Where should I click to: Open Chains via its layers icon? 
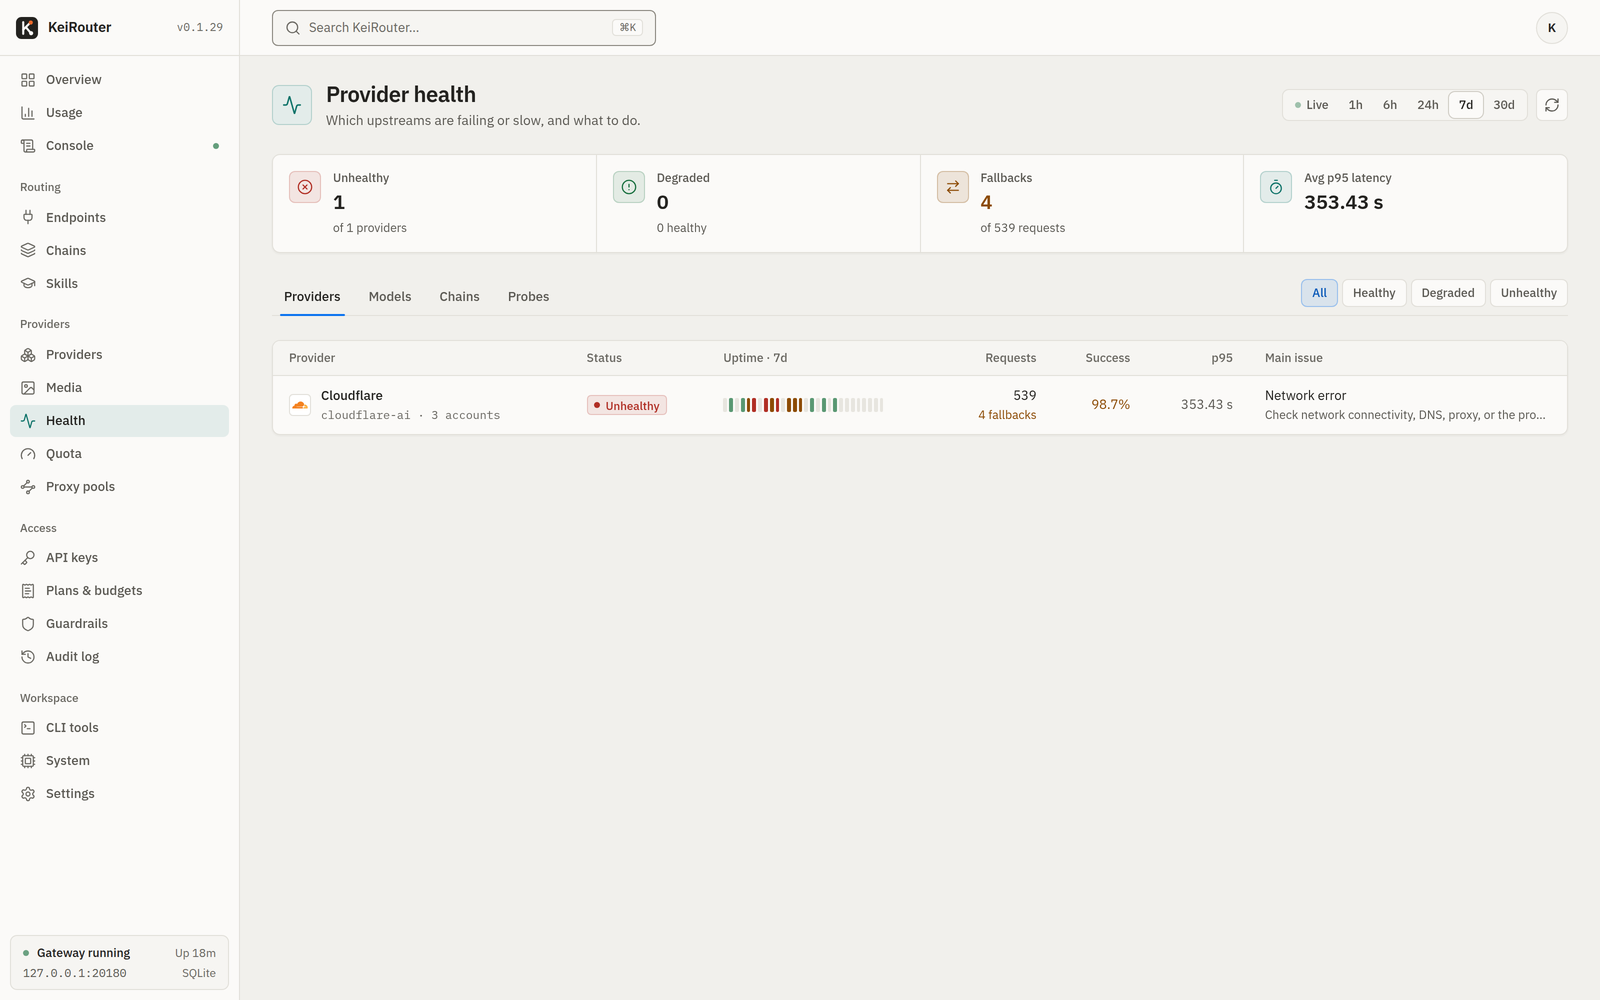click(x=28, y=251)
